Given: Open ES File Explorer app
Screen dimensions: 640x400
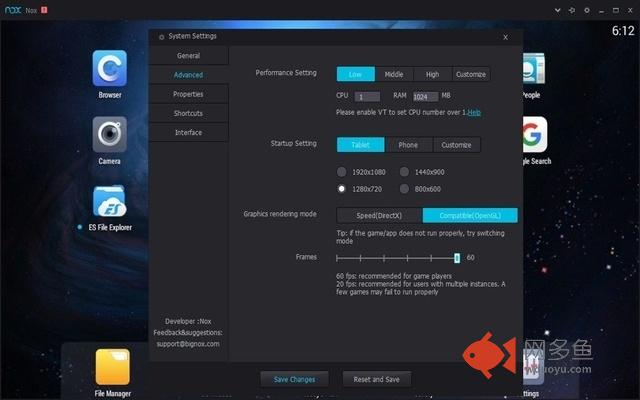Looking at the screenshot, I should pos(109,201).
